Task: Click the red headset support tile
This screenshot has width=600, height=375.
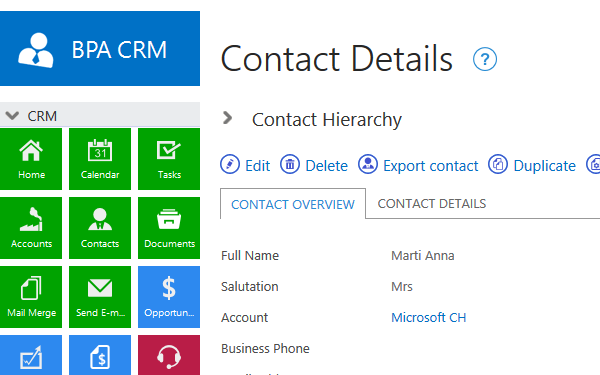Action: [169, 355]
